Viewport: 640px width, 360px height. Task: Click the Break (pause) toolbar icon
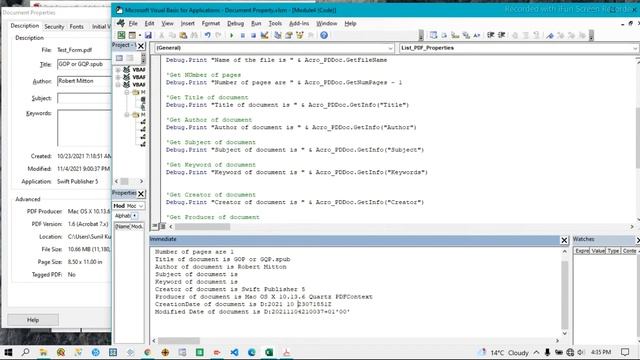[x=242, y=36]
